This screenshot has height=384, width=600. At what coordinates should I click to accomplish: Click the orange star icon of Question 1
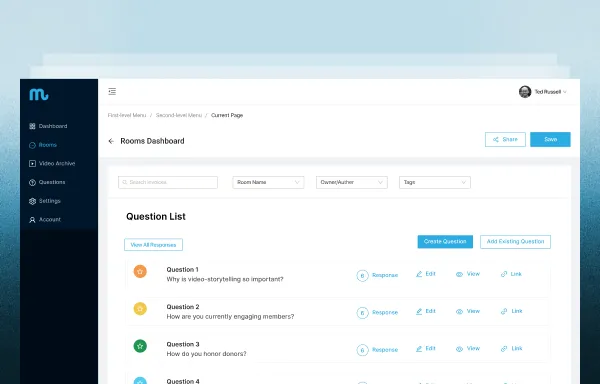click(140, 272)
